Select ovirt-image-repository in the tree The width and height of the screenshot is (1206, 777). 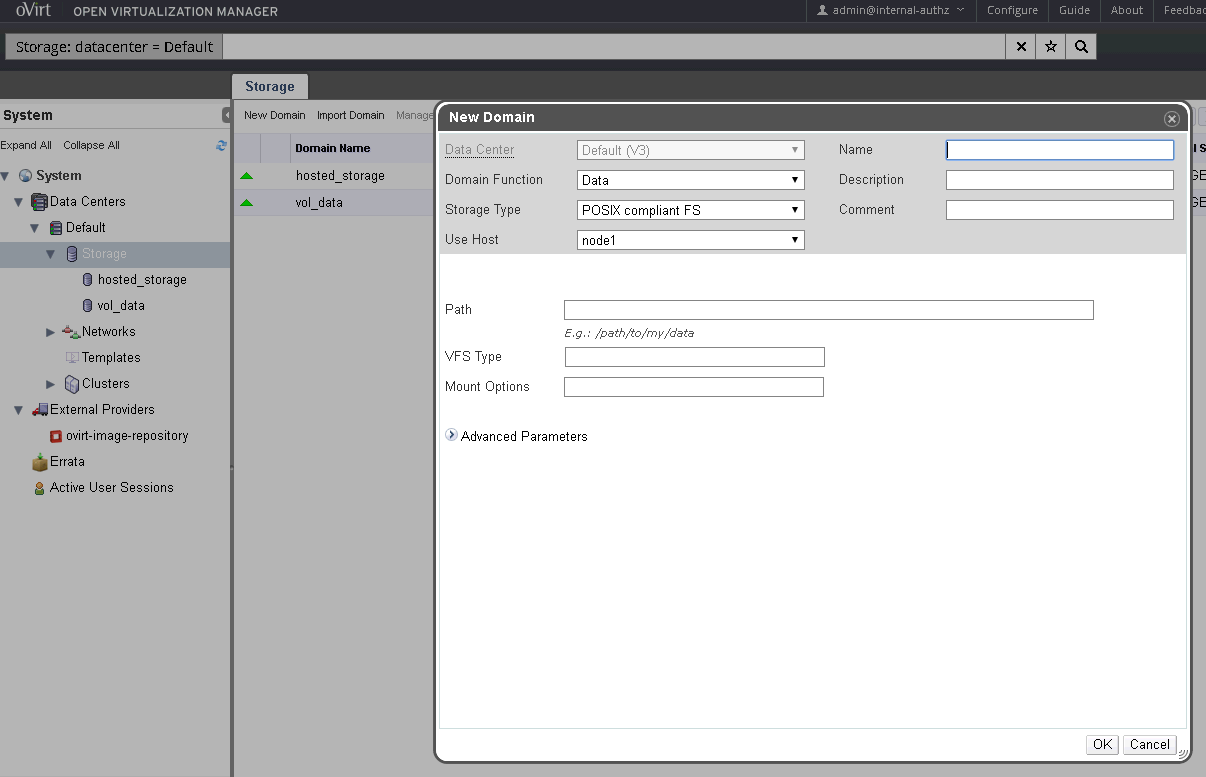(127, 436)
